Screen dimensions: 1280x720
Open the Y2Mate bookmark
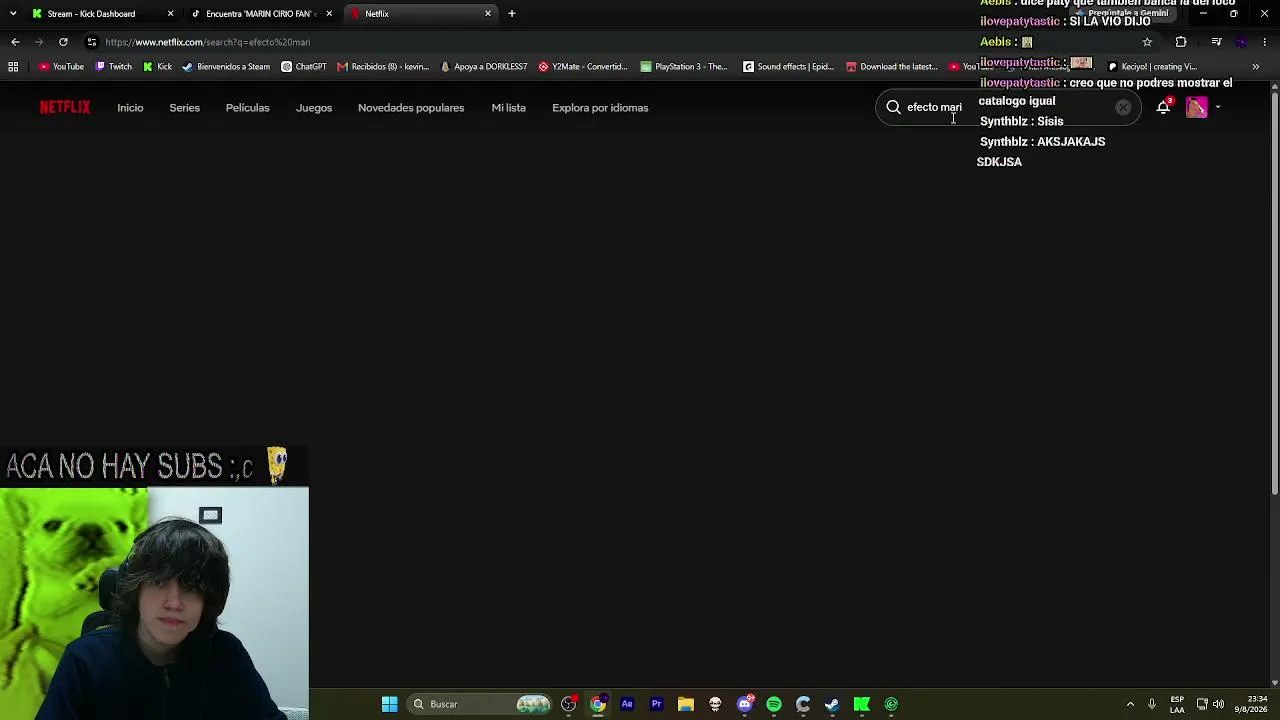(583, 67)
